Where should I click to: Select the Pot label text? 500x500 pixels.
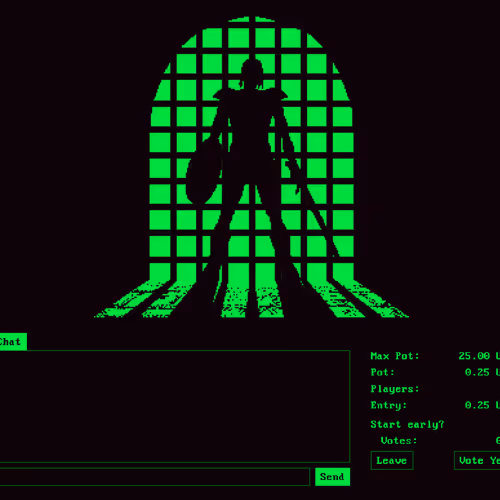coord(382,372)
